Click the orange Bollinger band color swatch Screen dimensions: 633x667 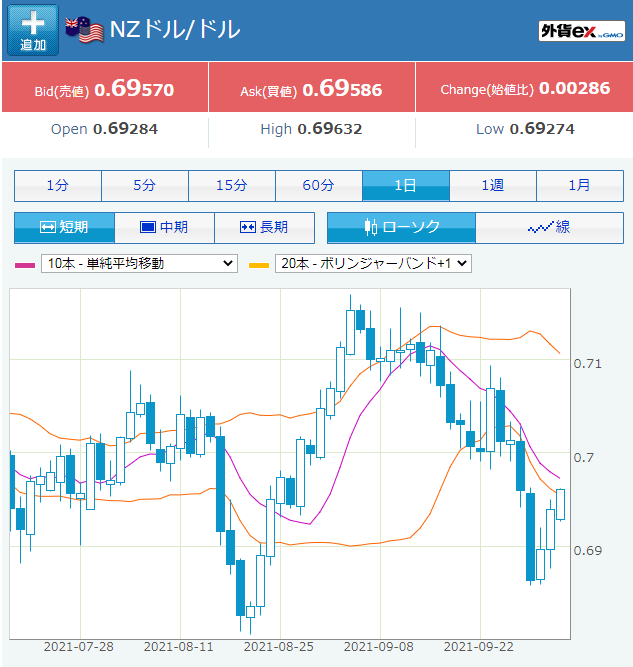click(259, 265)
